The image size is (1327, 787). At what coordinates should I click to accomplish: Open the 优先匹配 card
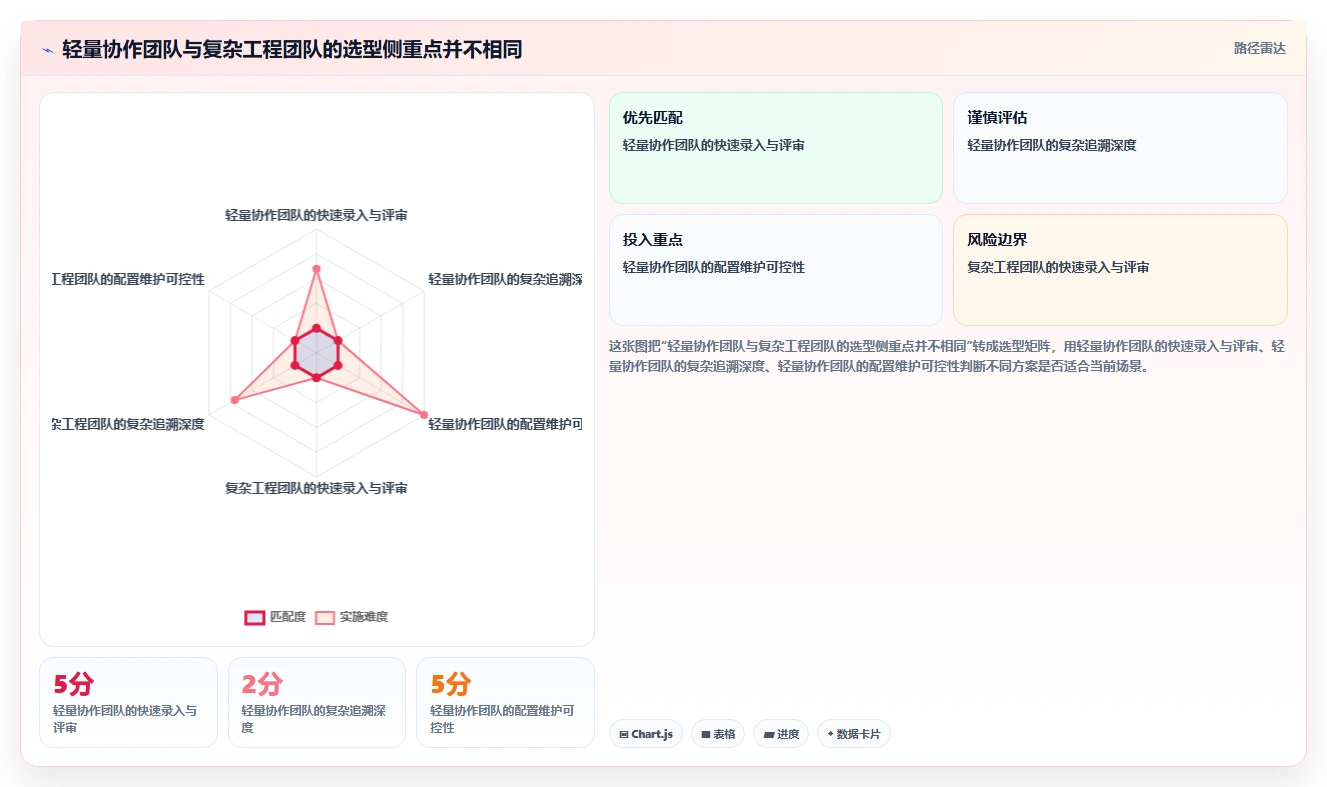click(x=776, y=148)
